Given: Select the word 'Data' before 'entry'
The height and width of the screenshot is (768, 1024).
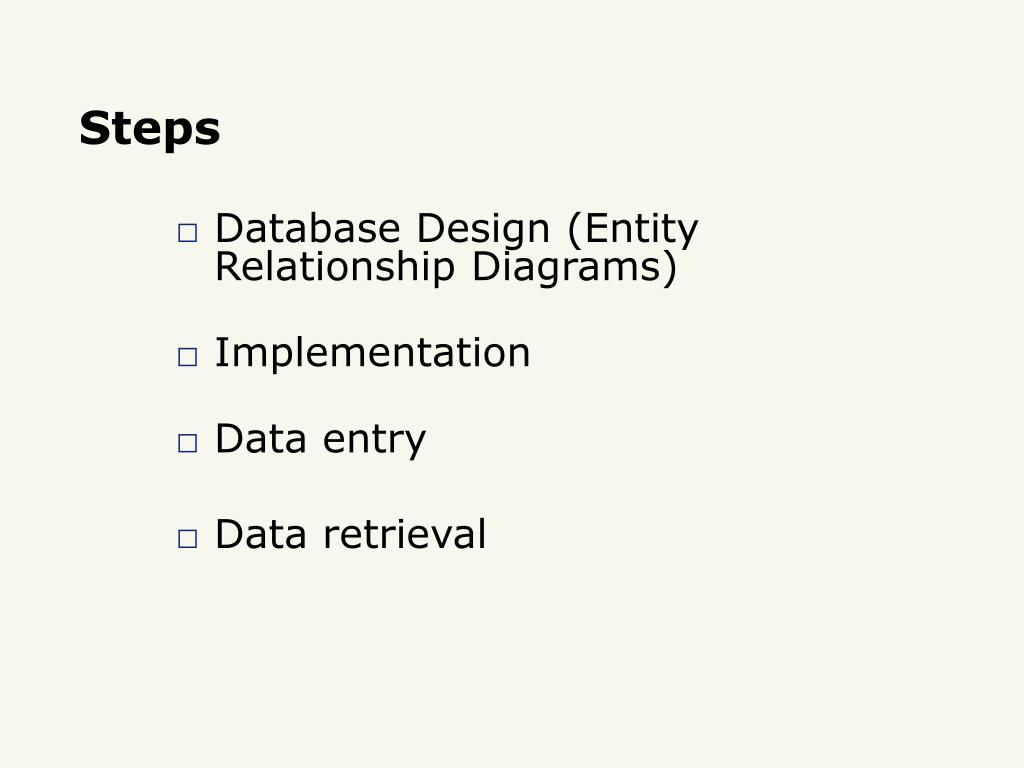Looking at the screenshot, I should tap(261, 439).
